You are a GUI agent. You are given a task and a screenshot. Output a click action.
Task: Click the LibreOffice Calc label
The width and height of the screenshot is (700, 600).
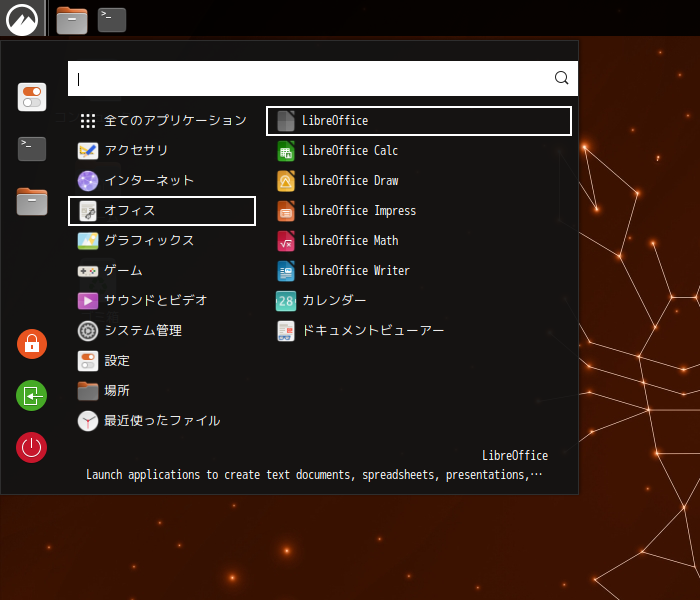[350, 150]
